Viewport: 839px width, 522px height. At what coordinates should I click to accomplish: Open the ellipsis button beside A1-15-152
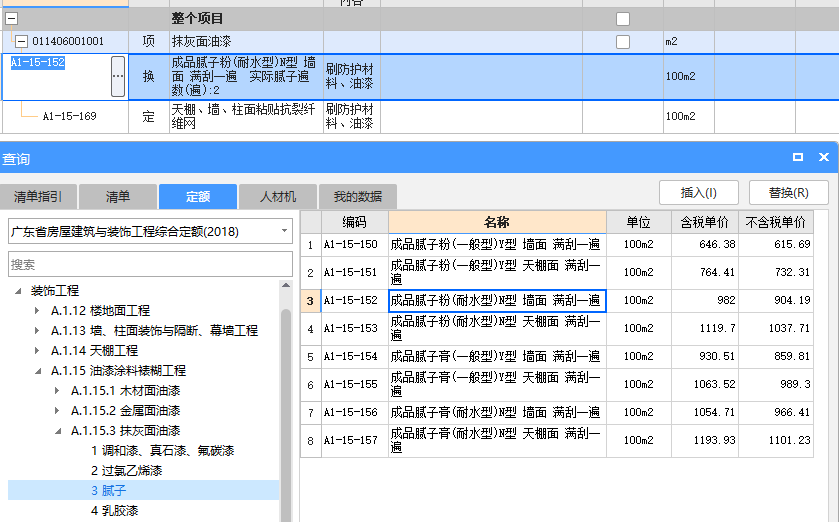coord(118,76)
